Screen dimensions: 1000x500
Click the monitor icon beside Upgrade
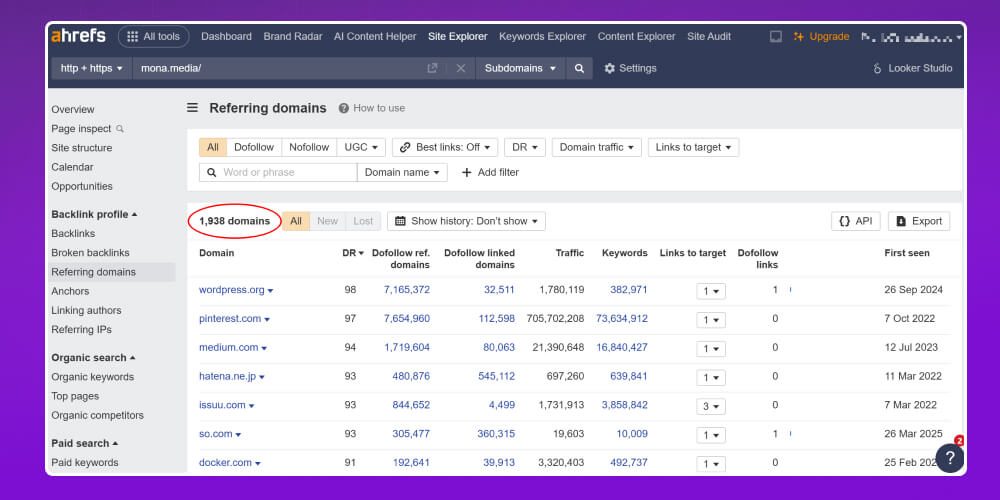776,36
